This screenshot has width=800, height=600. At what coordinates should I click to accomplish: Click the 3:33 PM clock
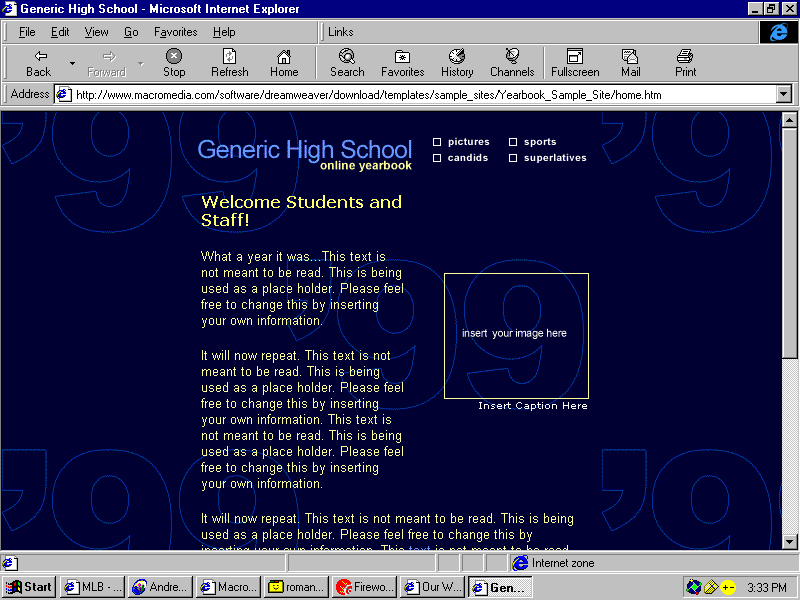(767, 588)
